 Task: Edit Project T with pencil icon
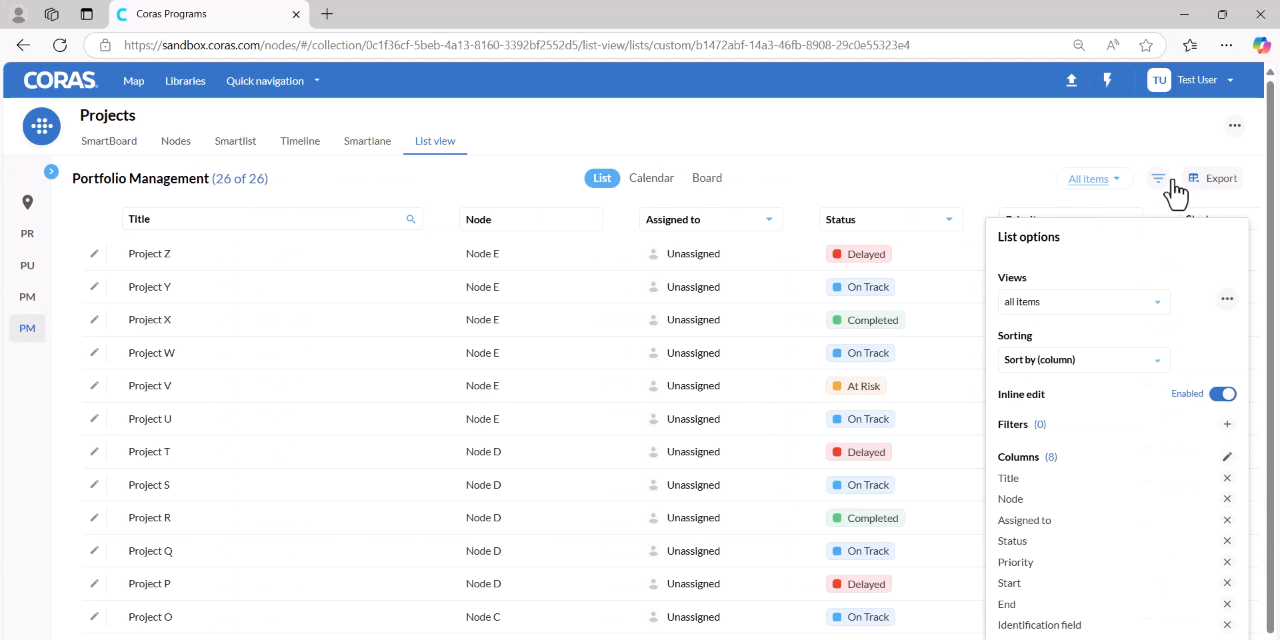(x=94, y=451)
